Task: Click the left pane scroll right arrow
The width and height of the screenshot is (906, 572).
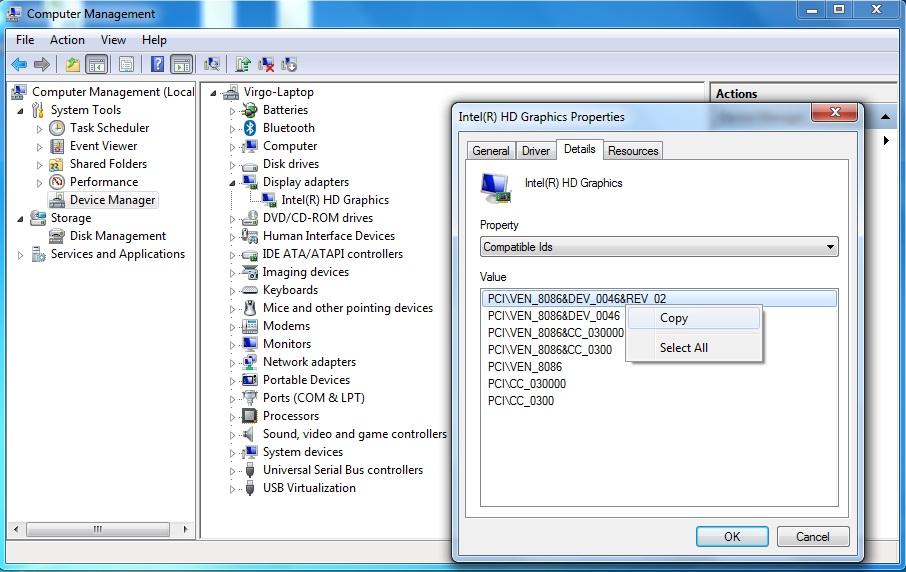Action: 185,529
